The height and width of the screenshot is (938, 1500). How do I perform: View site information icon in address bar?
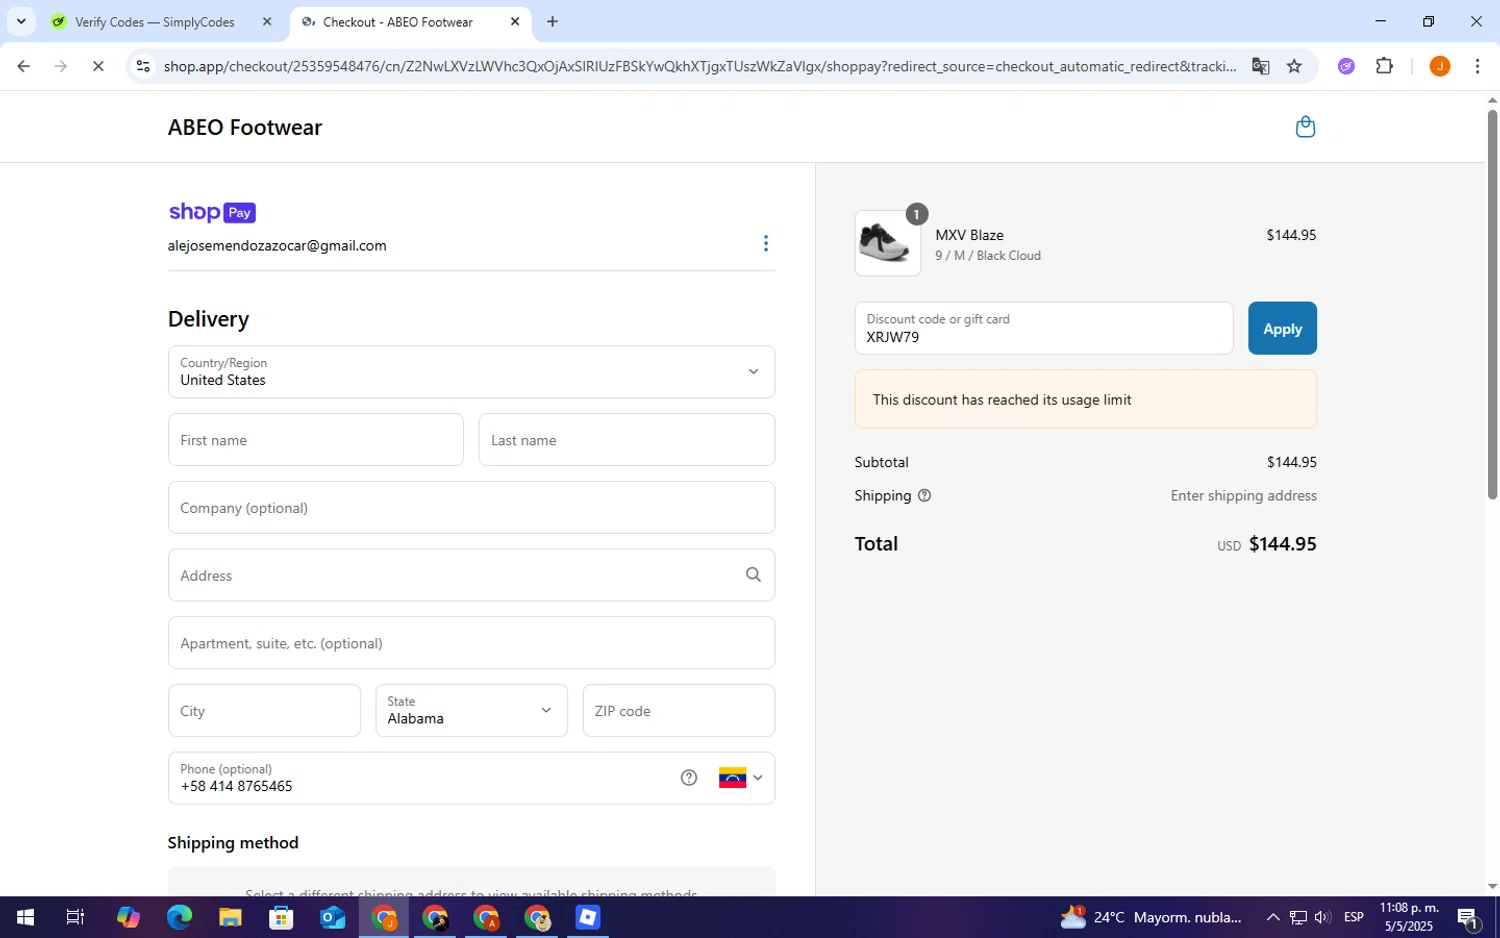pos(143,67)
